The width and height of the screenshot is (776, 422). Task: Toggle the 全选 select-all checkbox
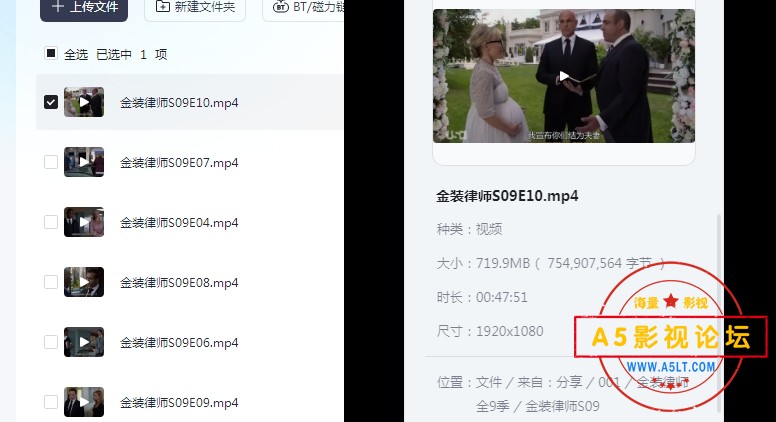[x=51, y=53]
